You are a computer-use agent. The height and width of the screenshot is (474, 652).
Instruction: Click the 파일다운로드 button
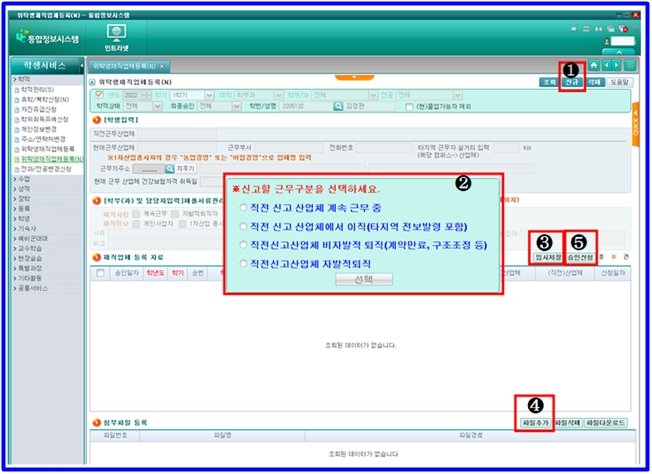605,422
